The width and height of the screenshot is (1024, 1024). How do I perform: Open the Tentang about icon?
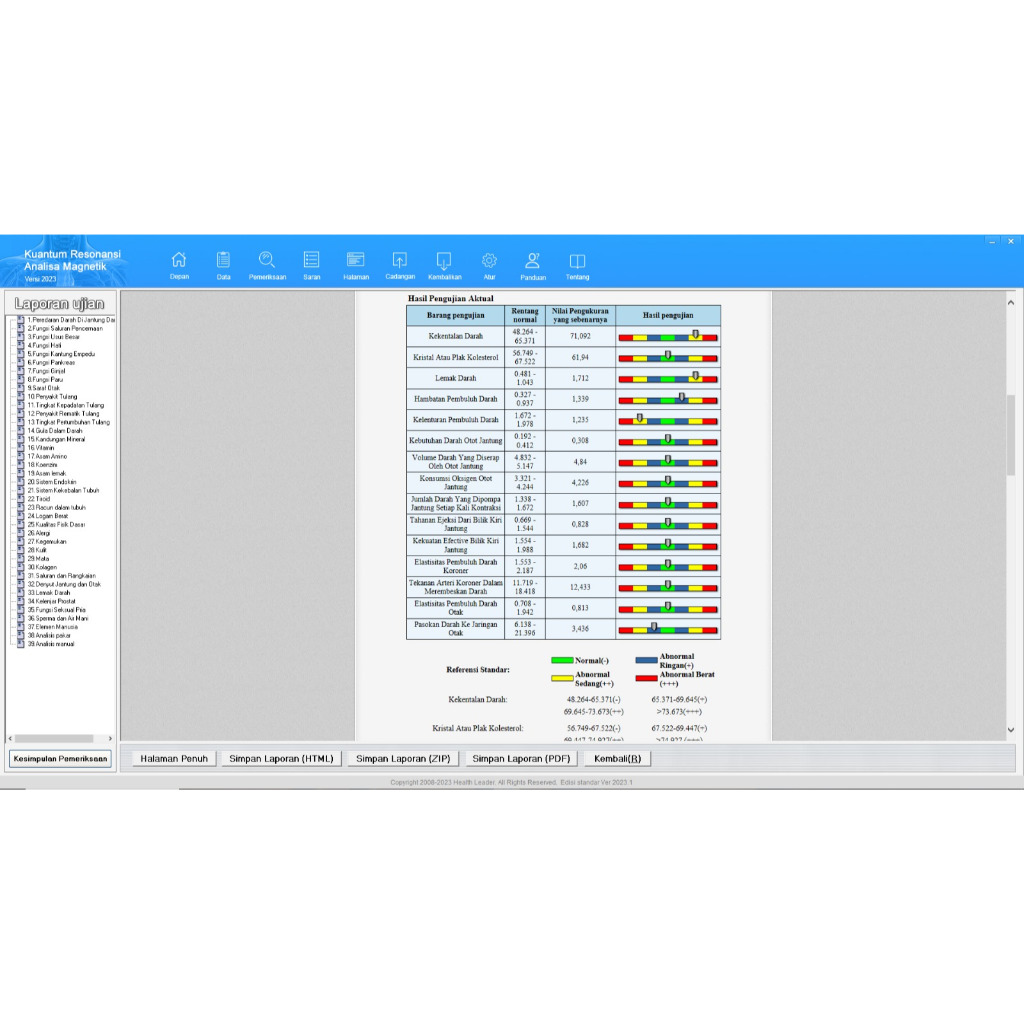click(577, 261)
